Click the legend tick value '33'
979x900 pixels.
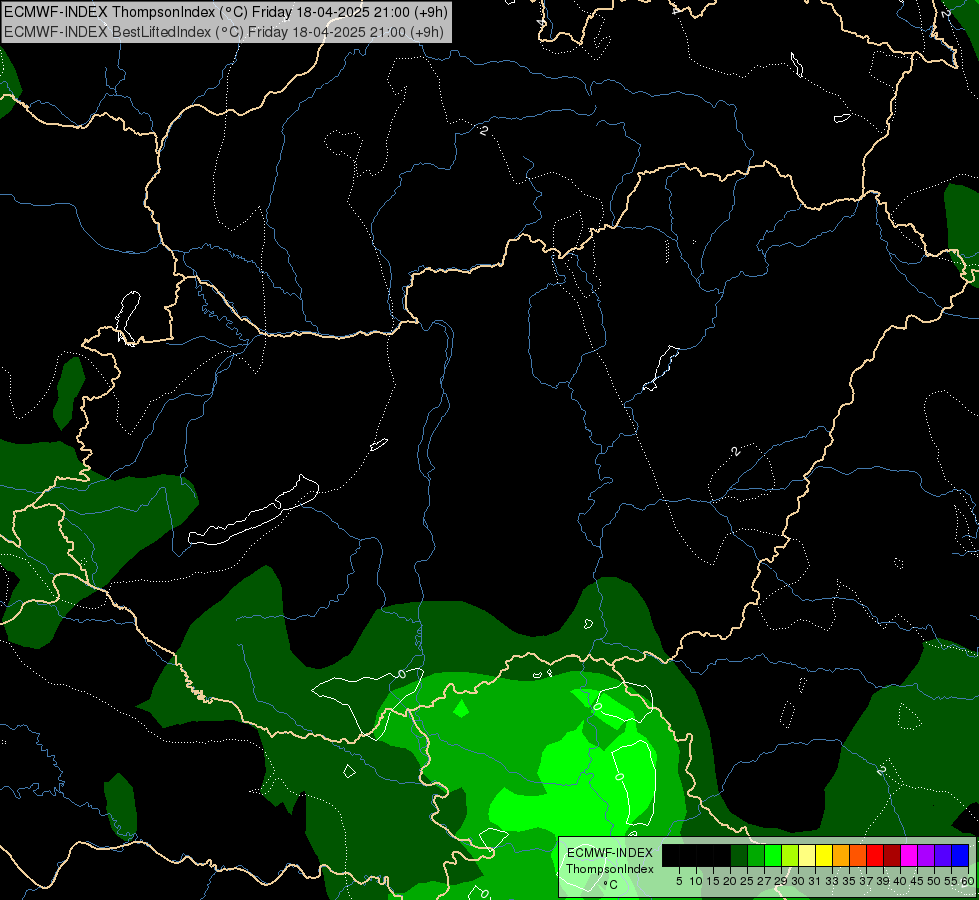pyautogui.click(x=832, y=881)
